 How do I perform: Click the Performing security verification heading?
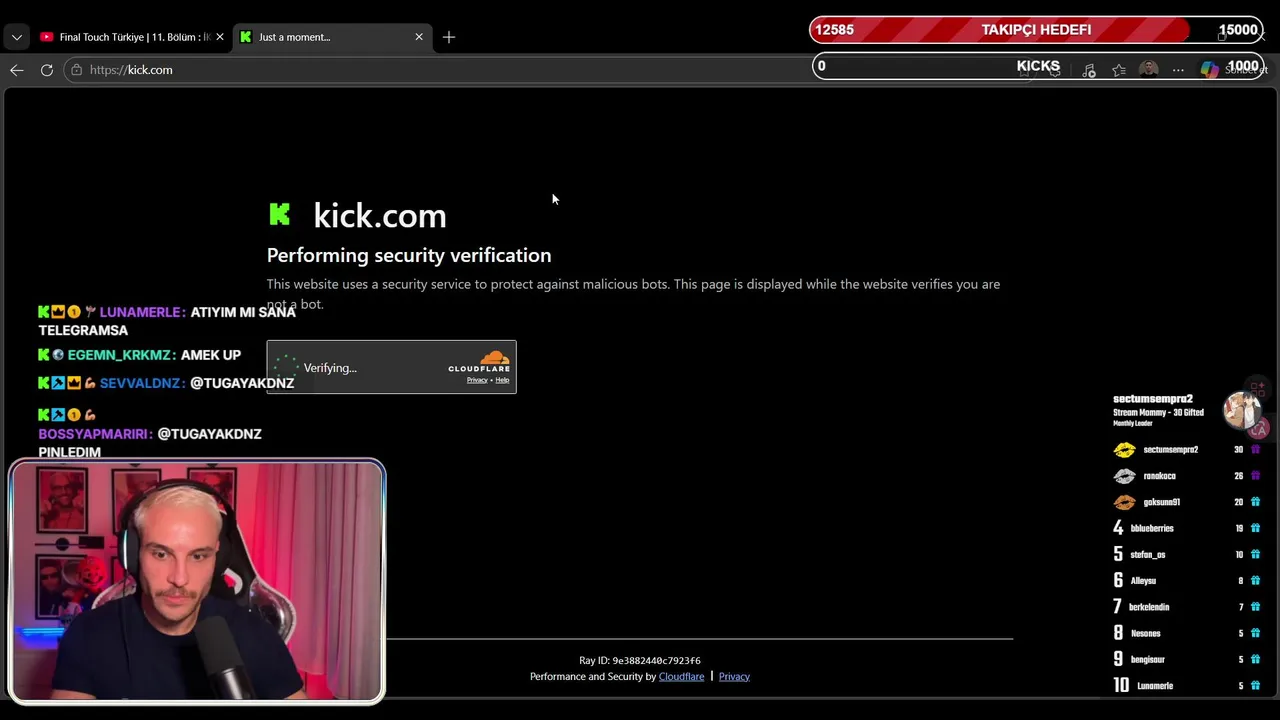click(409, 255)
